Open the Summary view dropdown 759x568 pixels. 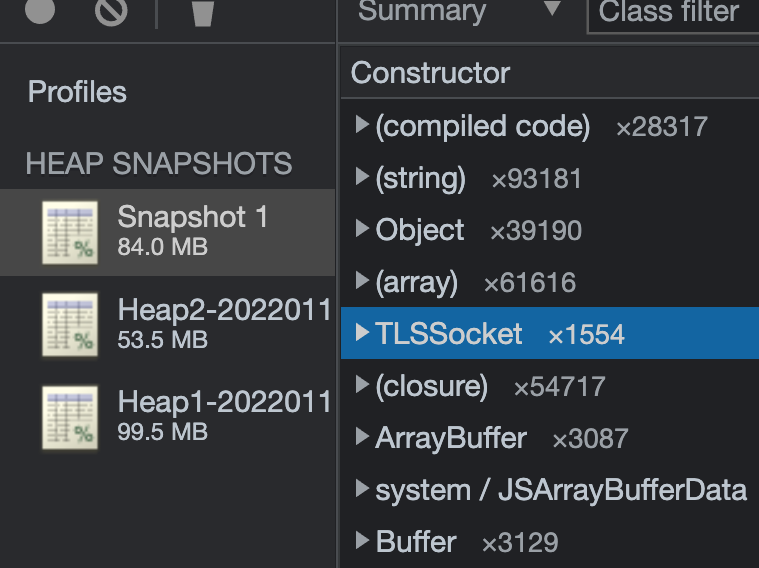tap(552, 12)
